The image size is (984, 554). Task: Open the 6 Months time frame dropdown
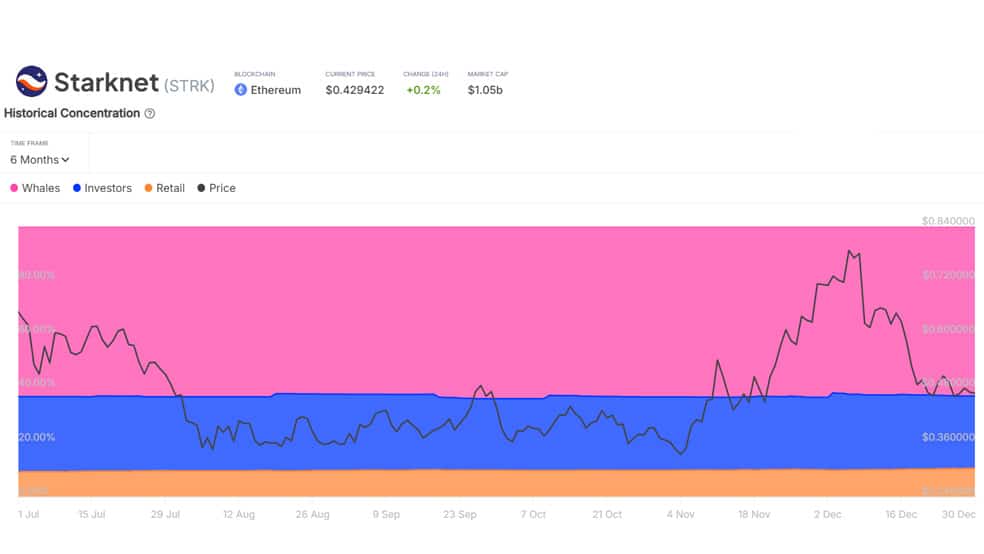click(x=40, y=159)
